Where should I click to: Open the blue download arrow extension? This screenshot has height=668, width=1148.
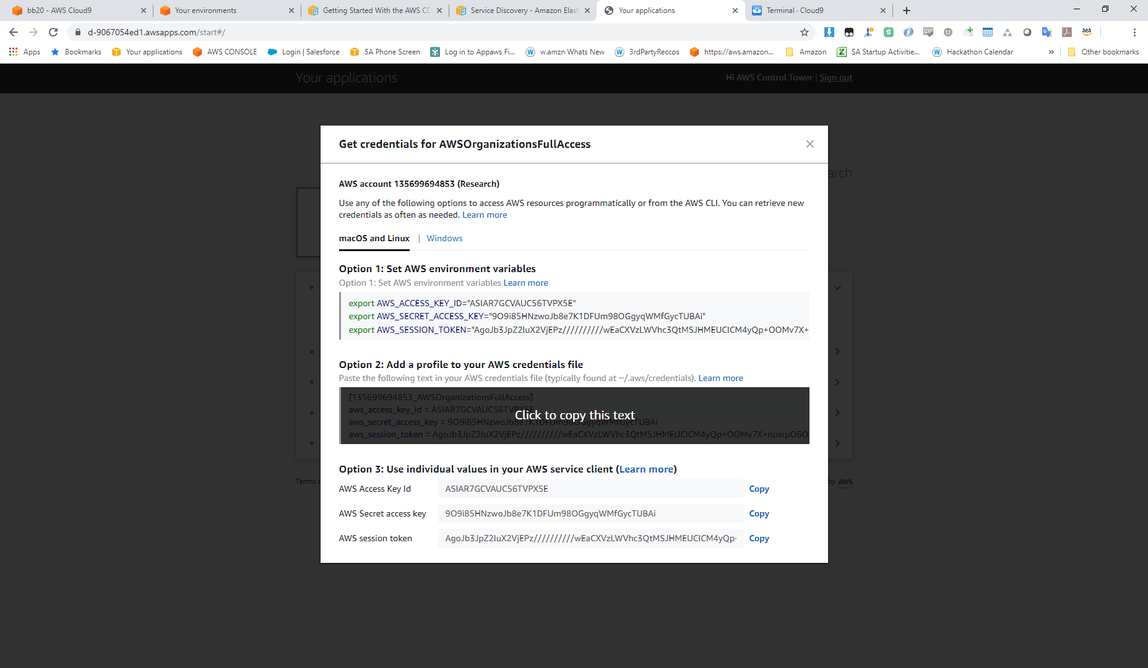pyautogui.click(x=829, y=32)
